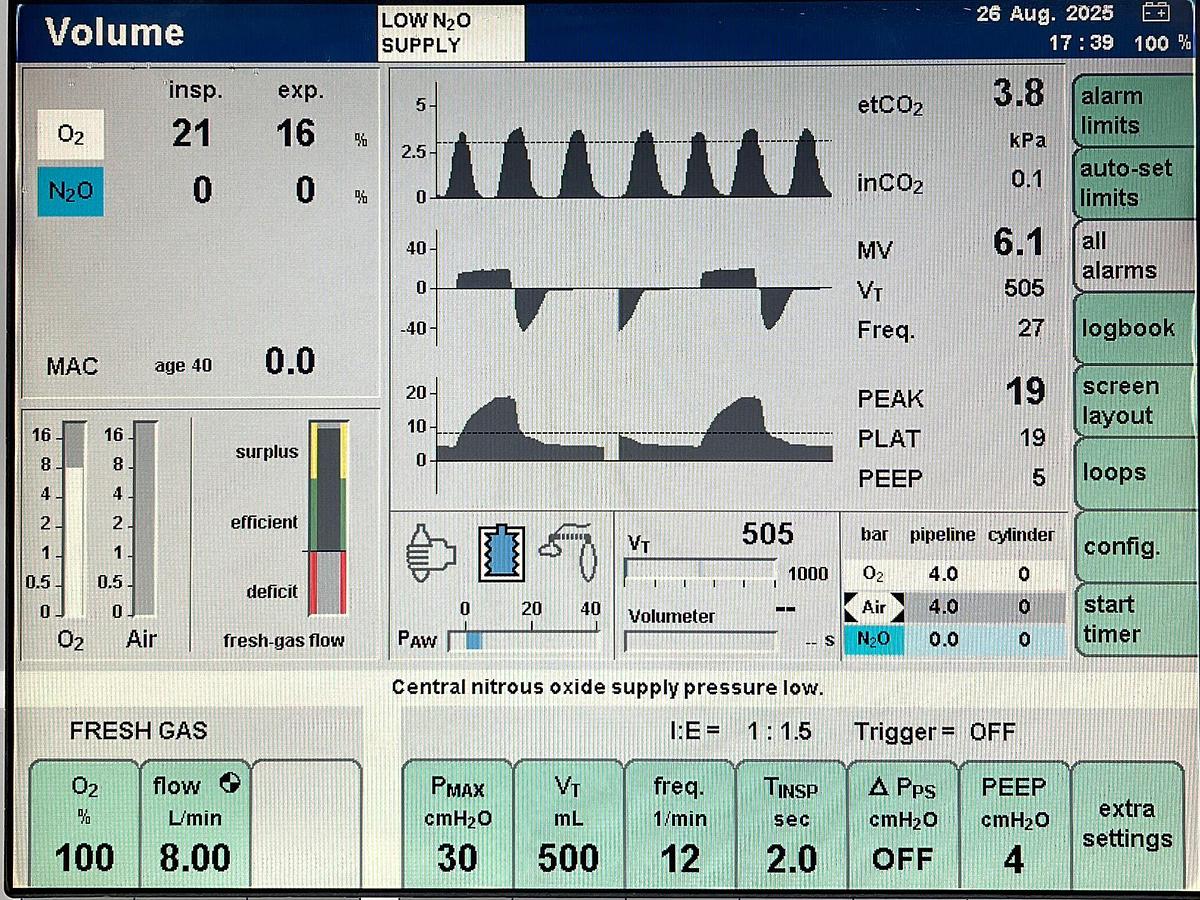Tap the expired O2 value 16

click(x=295, y=133)
